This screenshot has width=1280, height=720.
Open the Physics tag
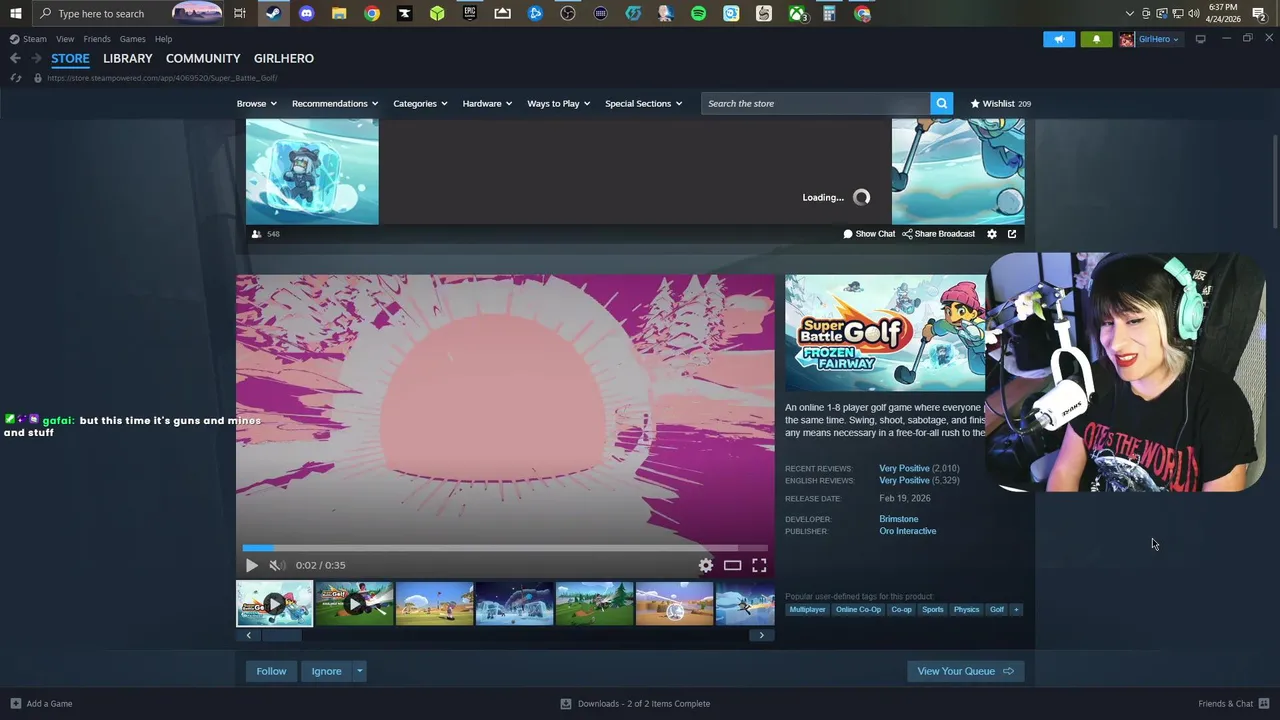pos(966,609)
